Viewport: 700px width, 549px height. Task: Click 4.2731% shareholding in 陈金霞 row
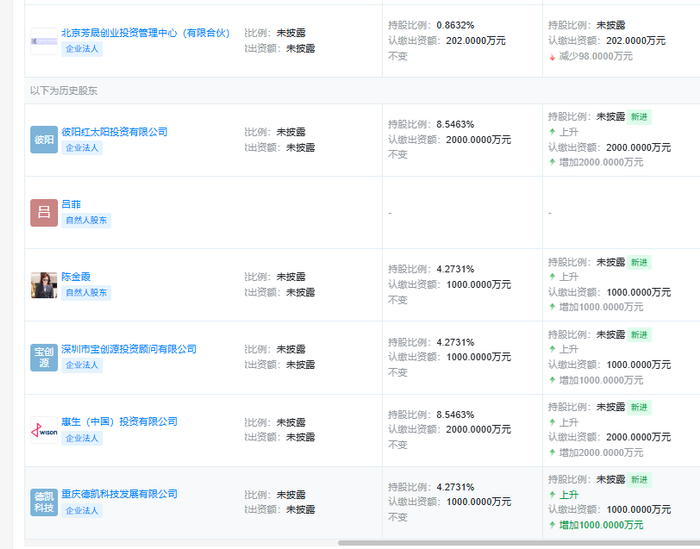pyautogui.click(x=455, y=269)
